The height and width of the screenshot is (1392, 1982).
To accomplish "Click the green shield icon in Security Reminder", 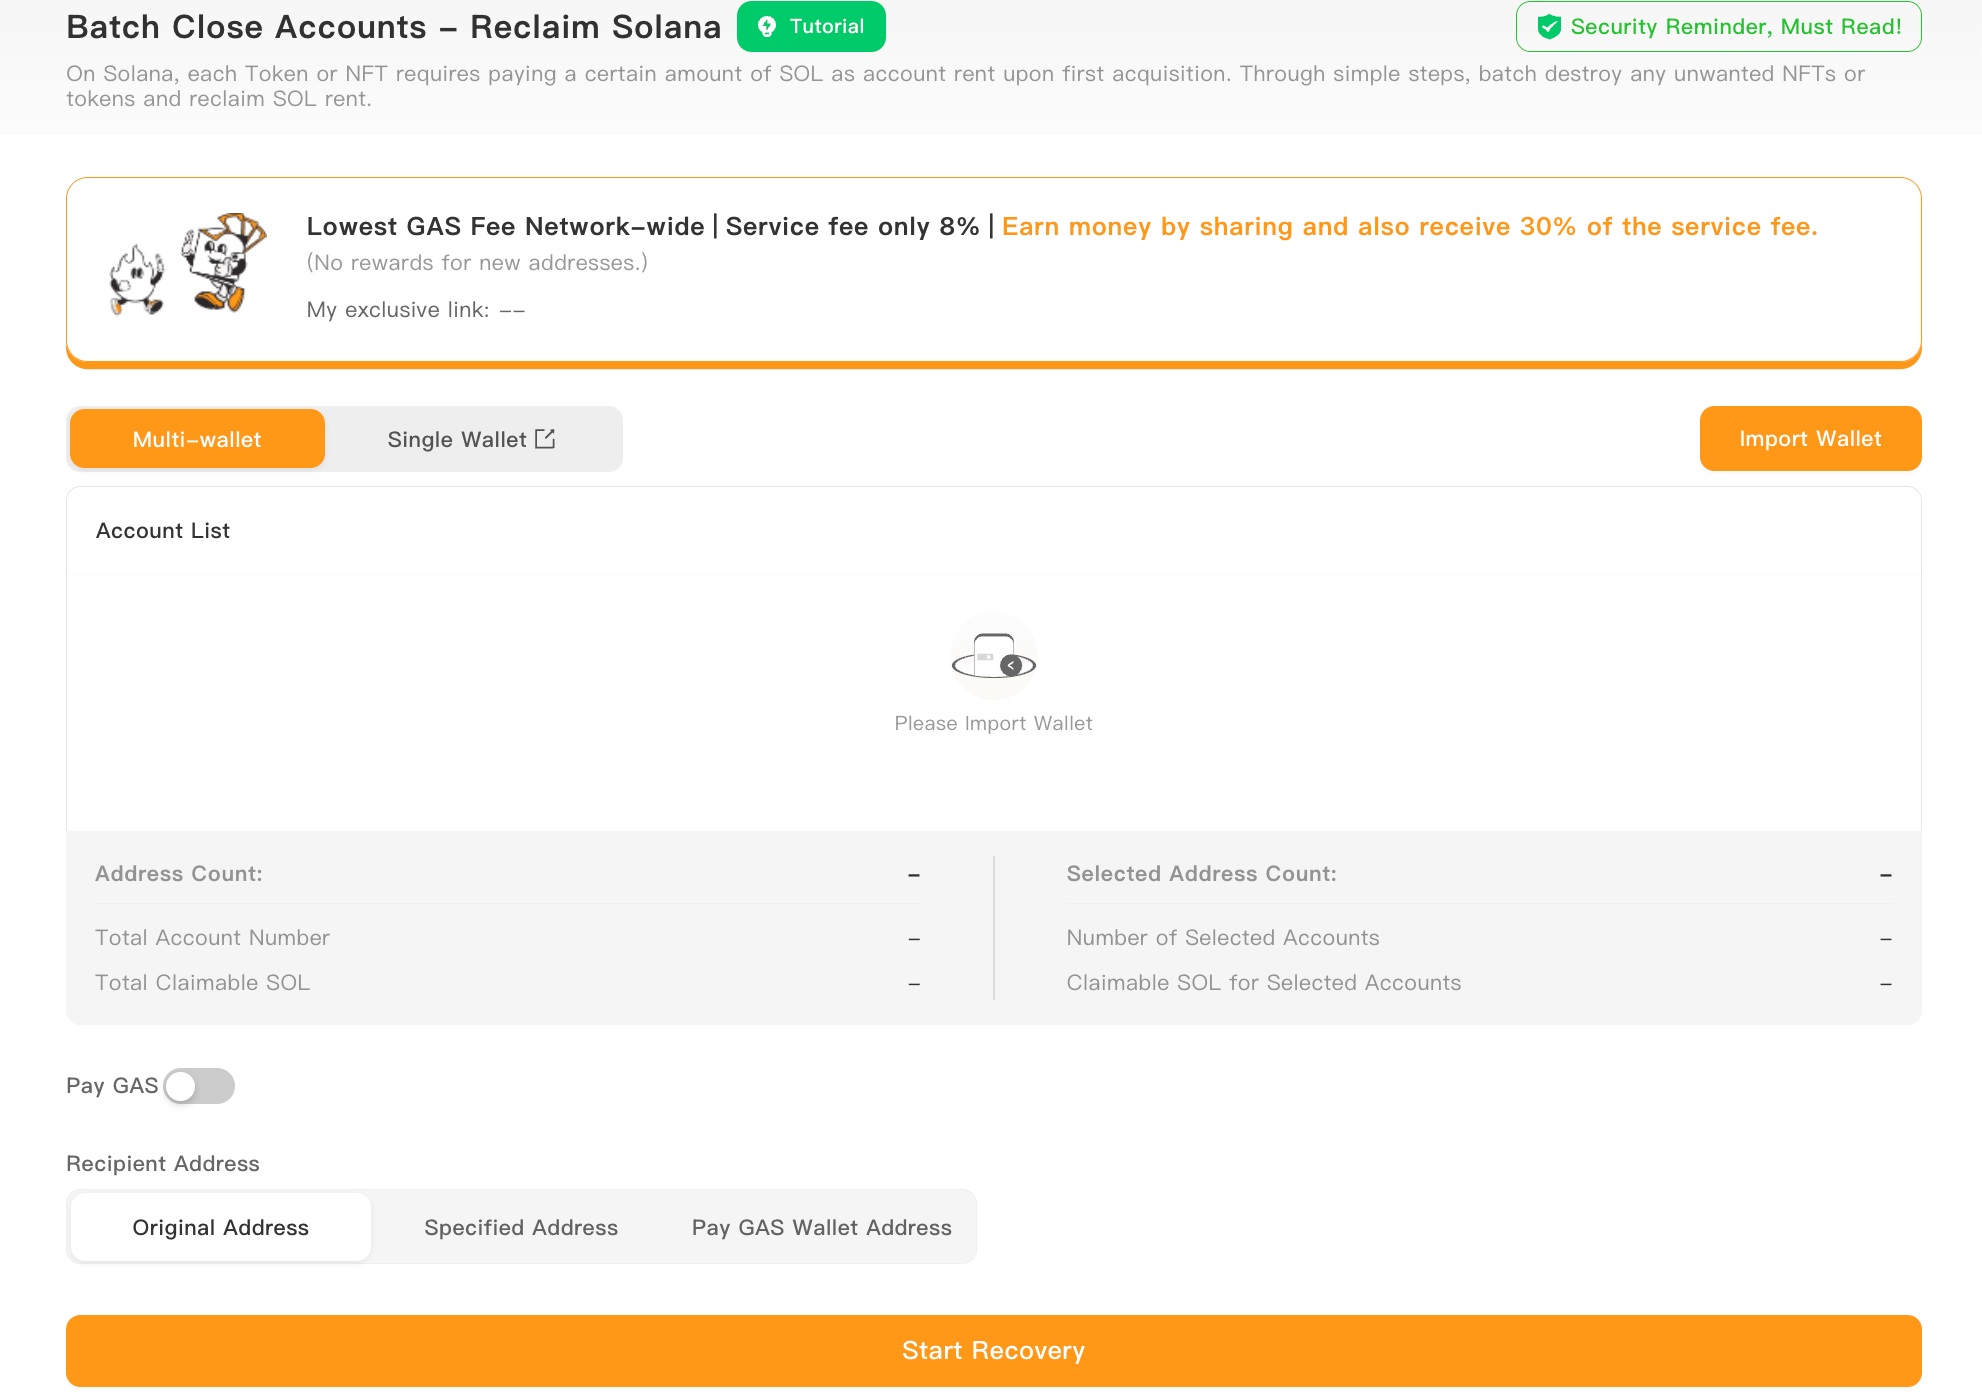I will pyautogui.click(x=1549, y=27).
